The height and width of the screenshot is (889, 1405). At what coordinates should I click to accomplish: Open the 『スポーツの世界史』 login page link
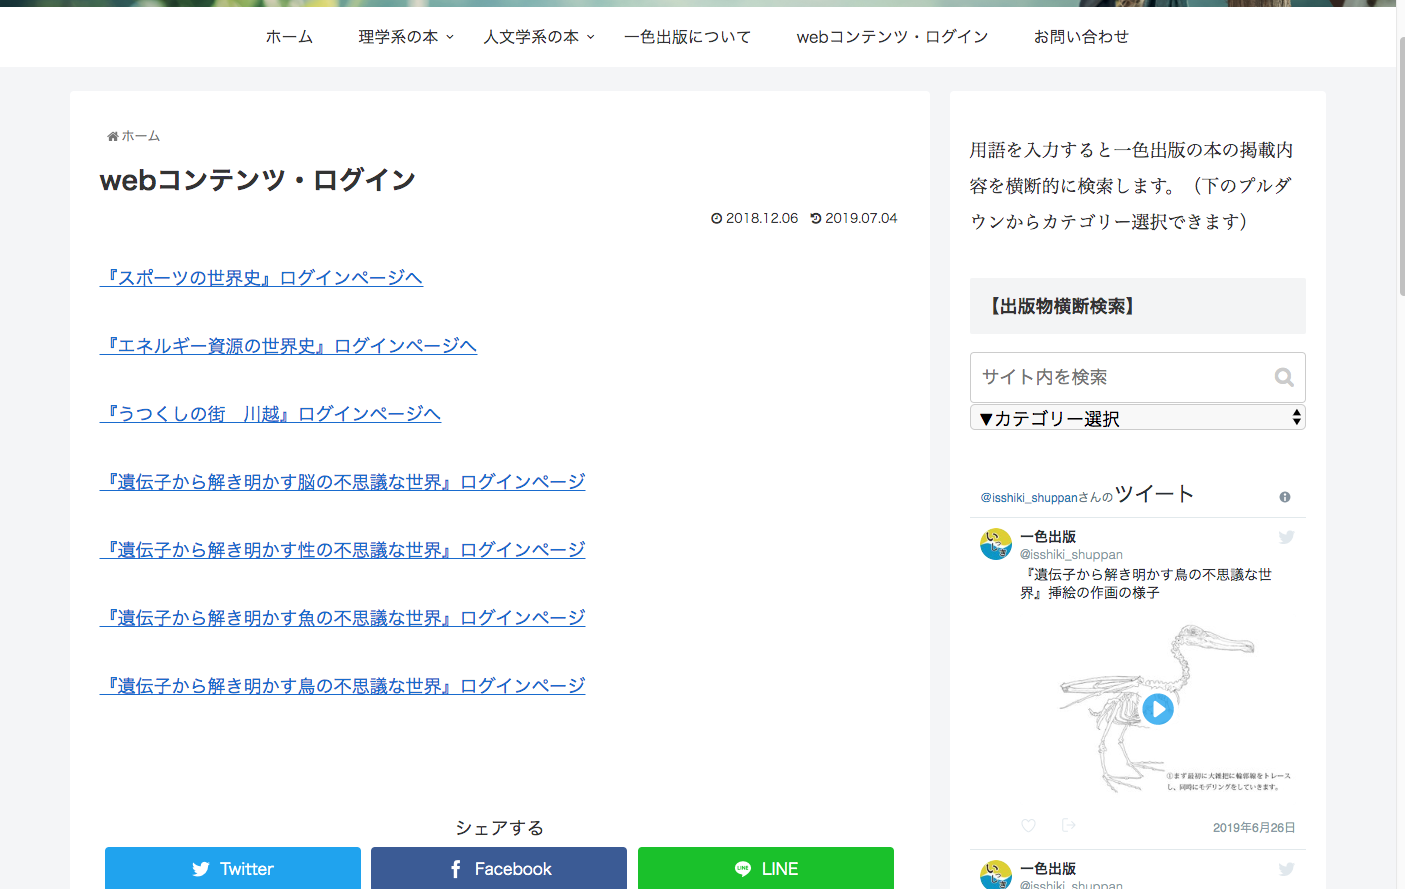(261, 278)
